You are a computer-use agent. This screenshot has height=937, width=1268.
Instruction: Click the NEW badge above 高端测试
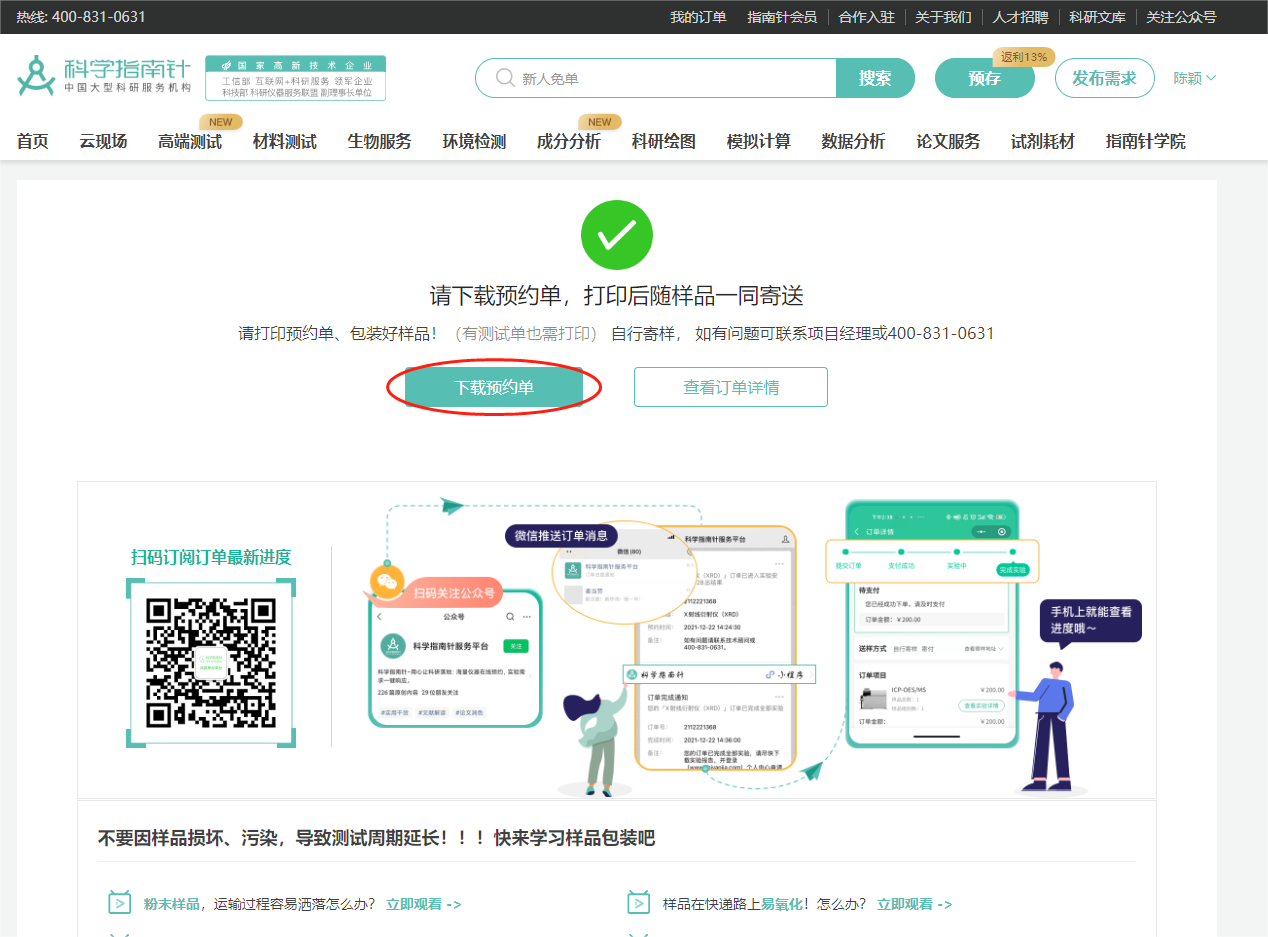click(220, 121)
